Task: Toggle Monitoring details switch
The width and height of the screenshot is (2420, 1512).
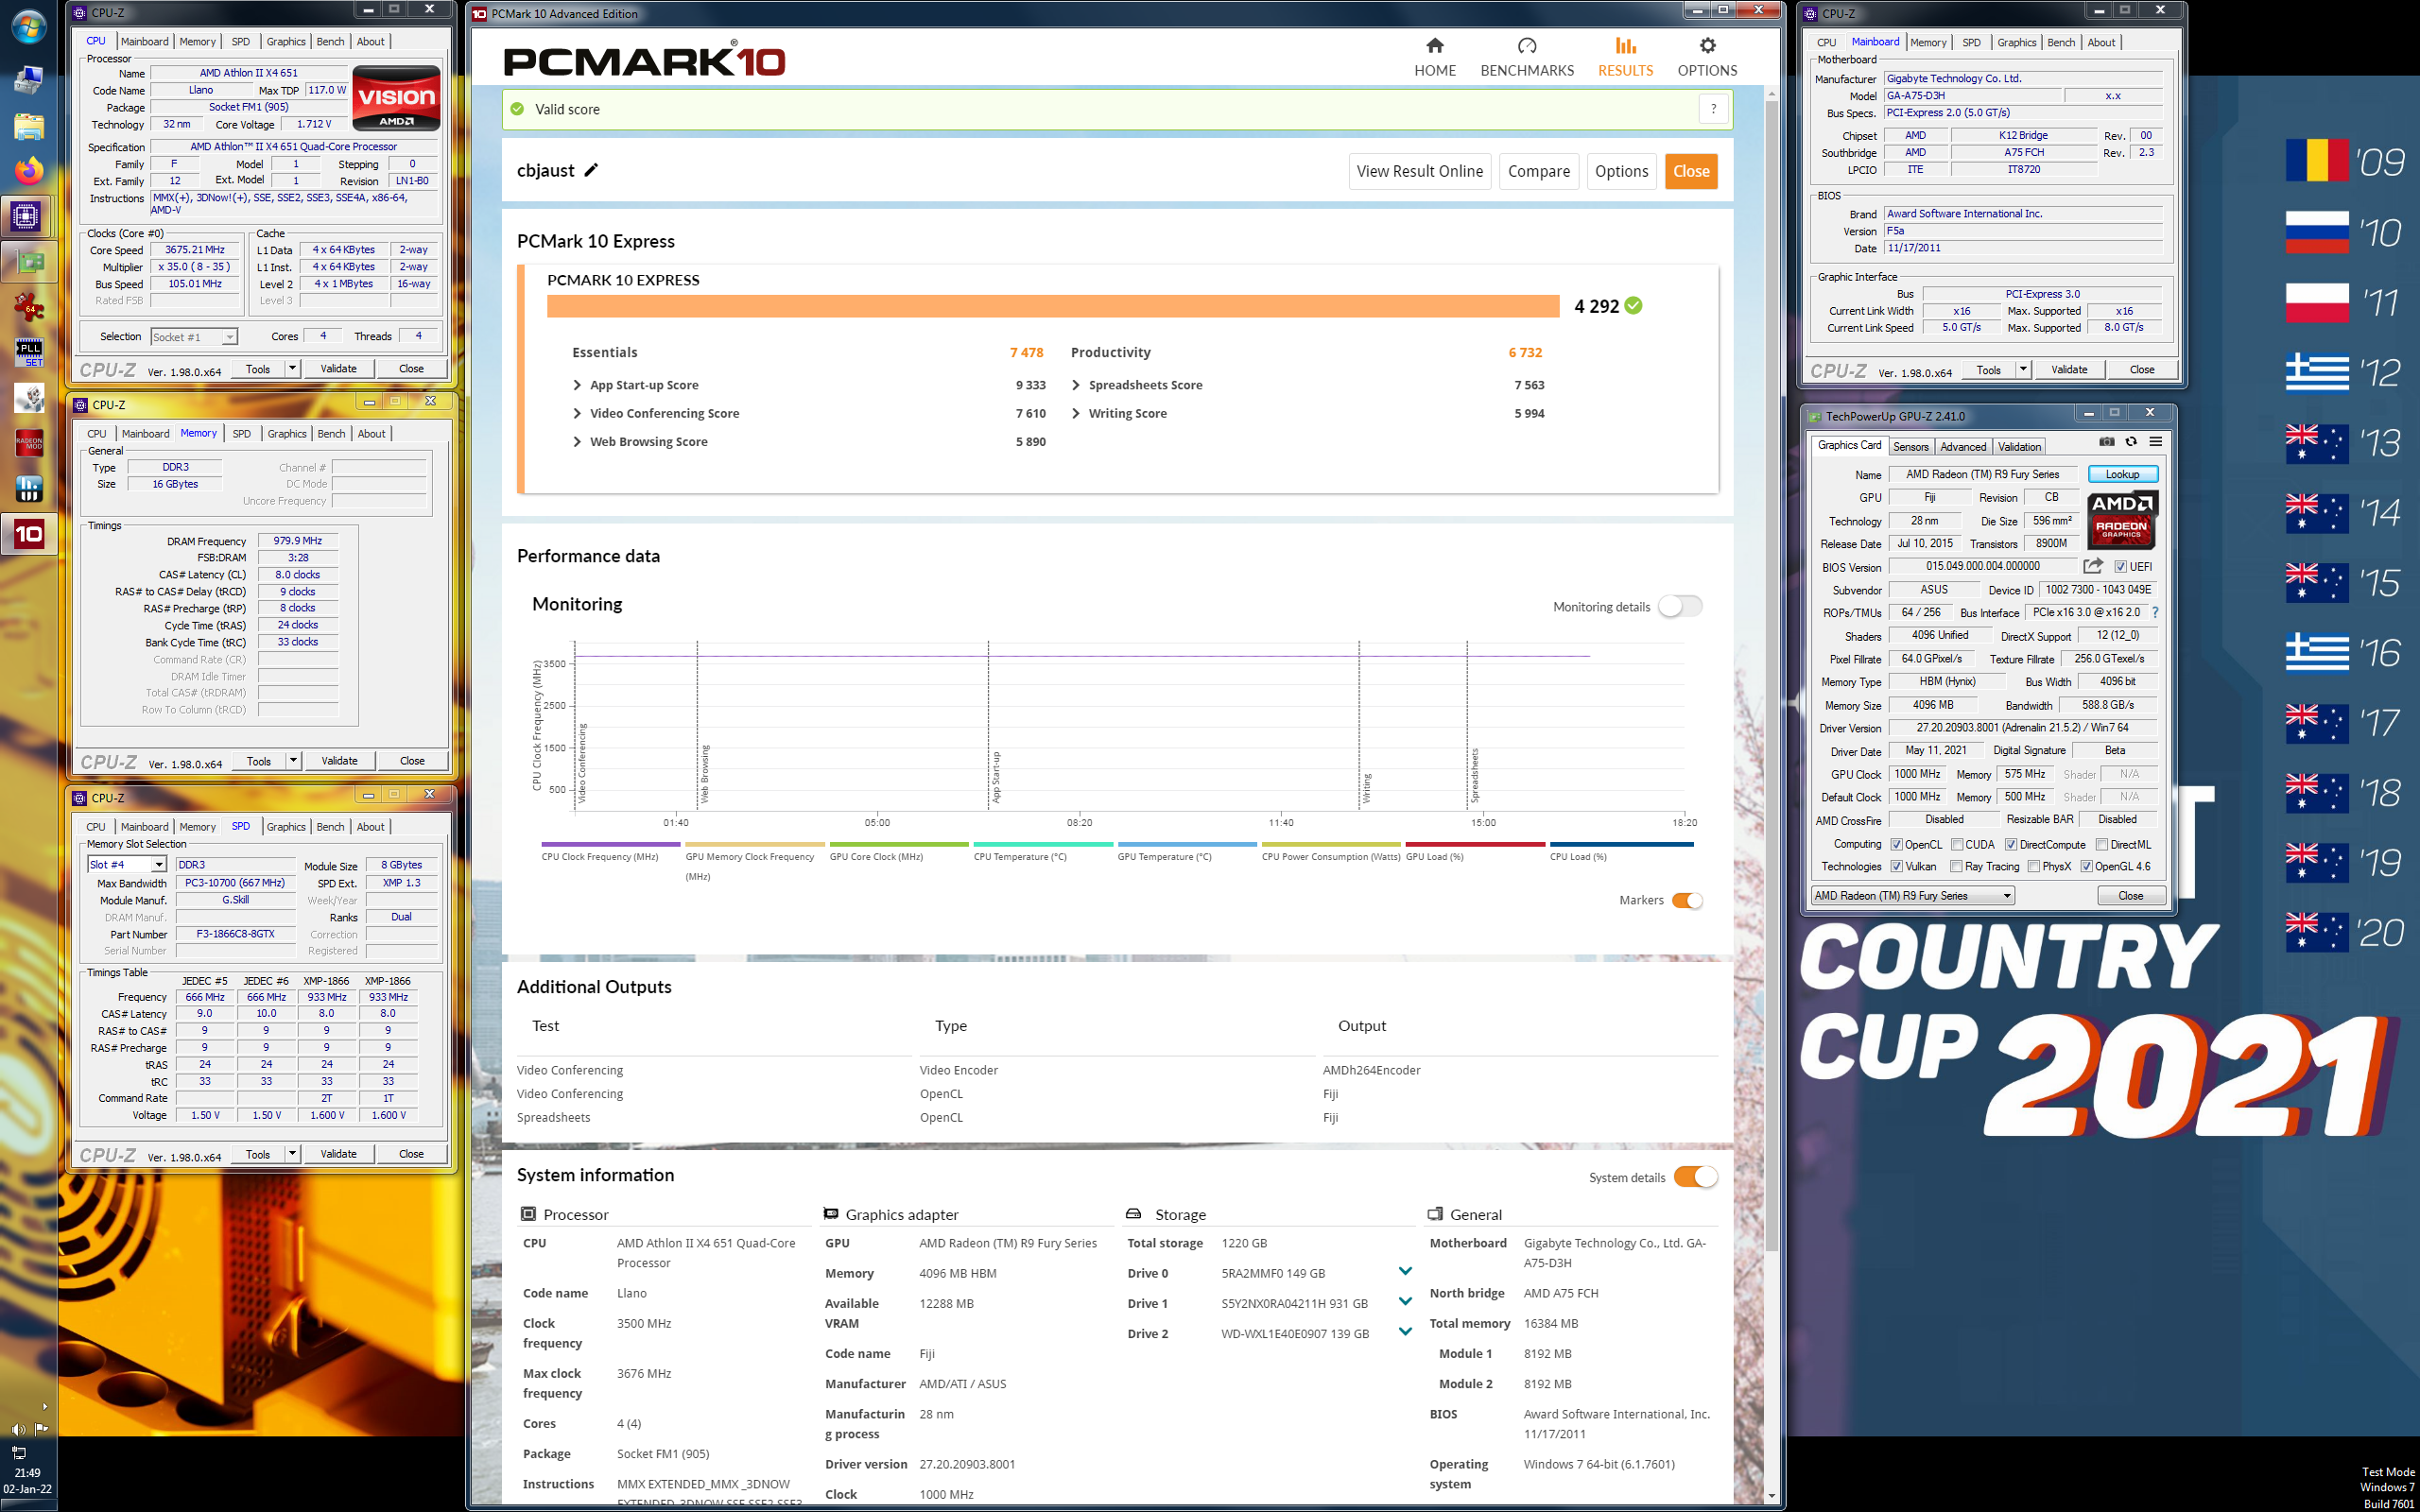Action: click(x=1680, y=607)
